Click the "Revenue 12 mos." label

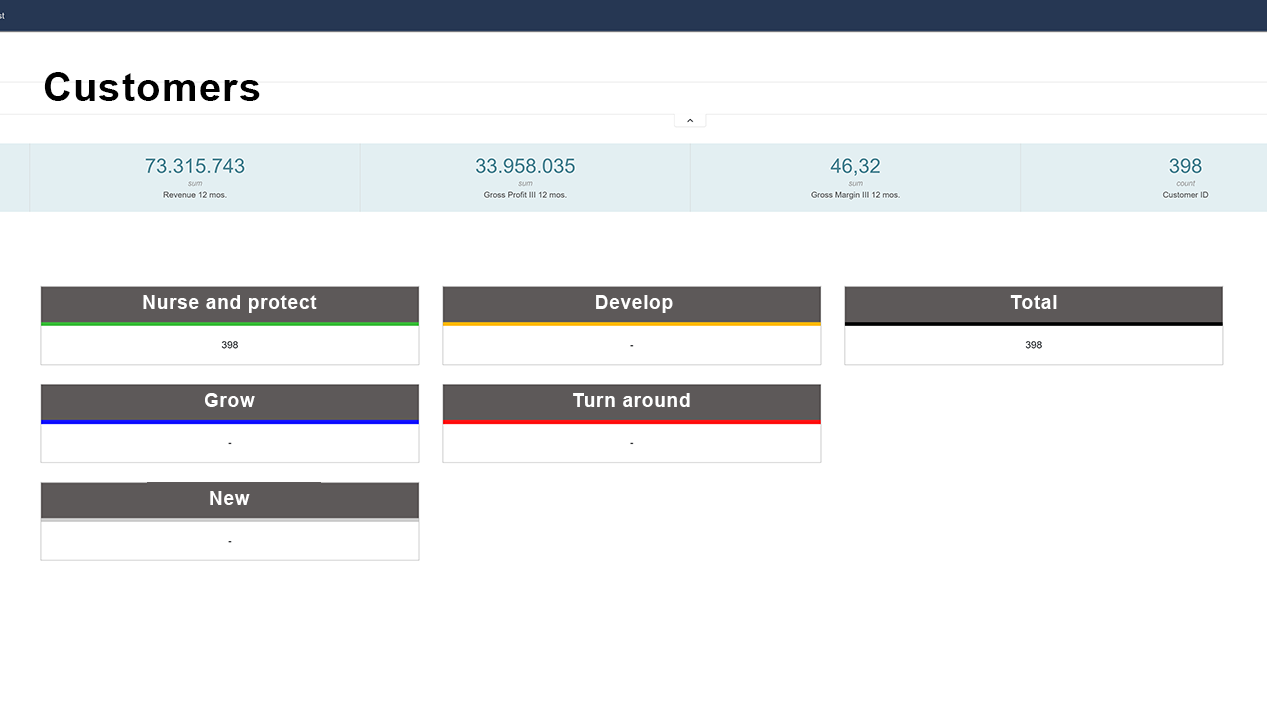tap(195, 195)
